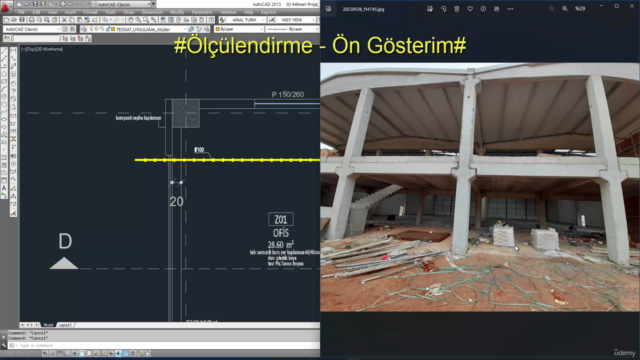Click Workspace Settings gear icon

65,29
